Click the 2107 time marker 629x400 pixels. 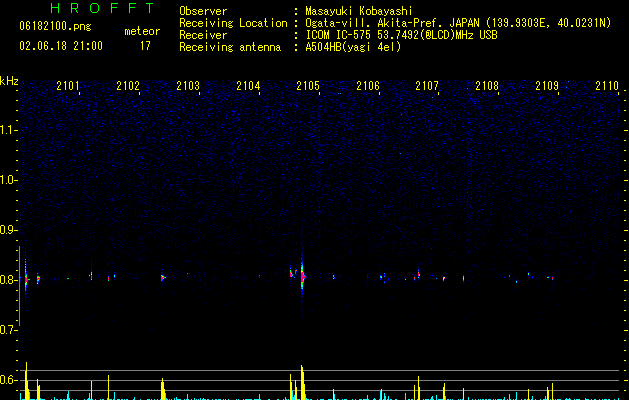pos(427,86)
